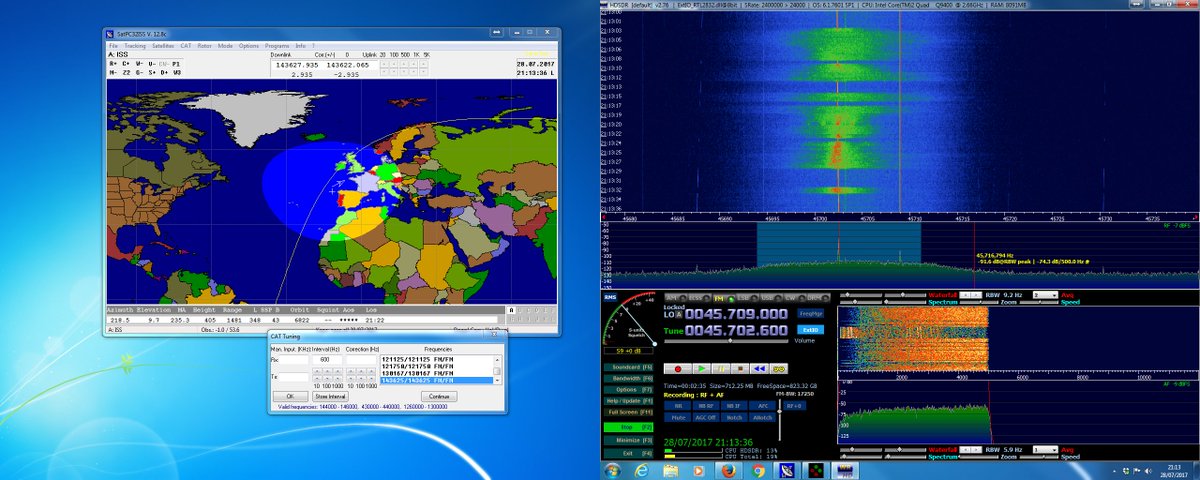The width and height of the screenshot is (1200, 480).
Task: Switch to the SatPC32ISS taskbar icon
Action: (x=787, y=470)
